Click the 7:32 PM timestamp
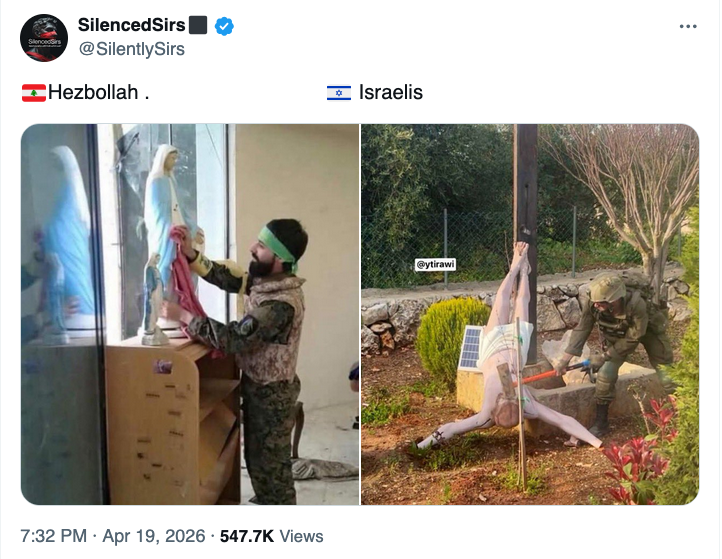 pyautogui.click(x=53, y=536)
